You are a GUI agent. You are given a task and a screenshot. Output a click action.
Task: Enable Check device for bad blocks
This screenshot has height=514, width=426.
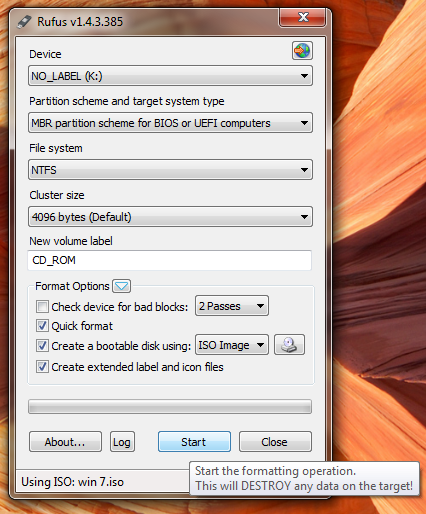pyautogui.click(x=42, y=306)
